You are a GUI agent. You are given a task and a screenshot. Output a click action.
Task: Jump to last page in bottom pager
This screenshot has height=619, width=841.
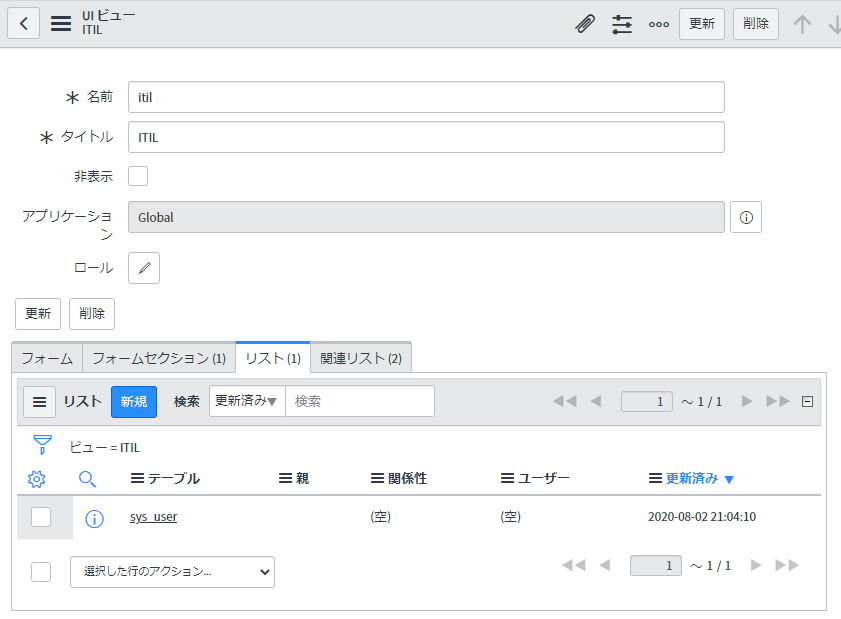[x=787, y=565]
